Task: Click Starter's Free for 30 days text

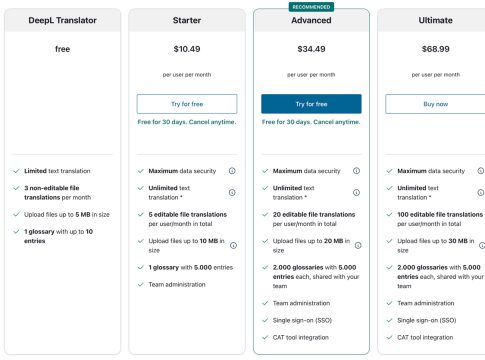Action: point(187,122)
